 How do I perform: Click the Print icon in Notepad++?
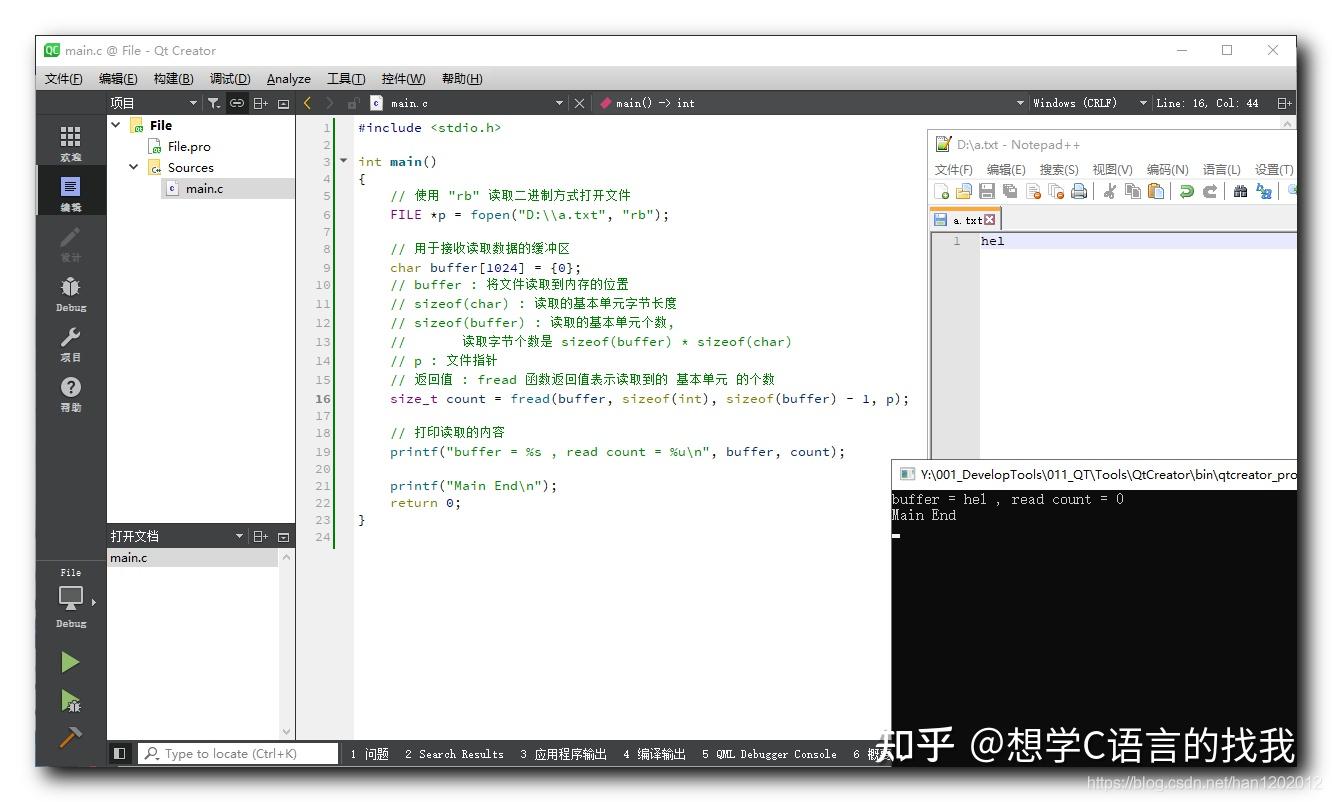(1078, 191)
